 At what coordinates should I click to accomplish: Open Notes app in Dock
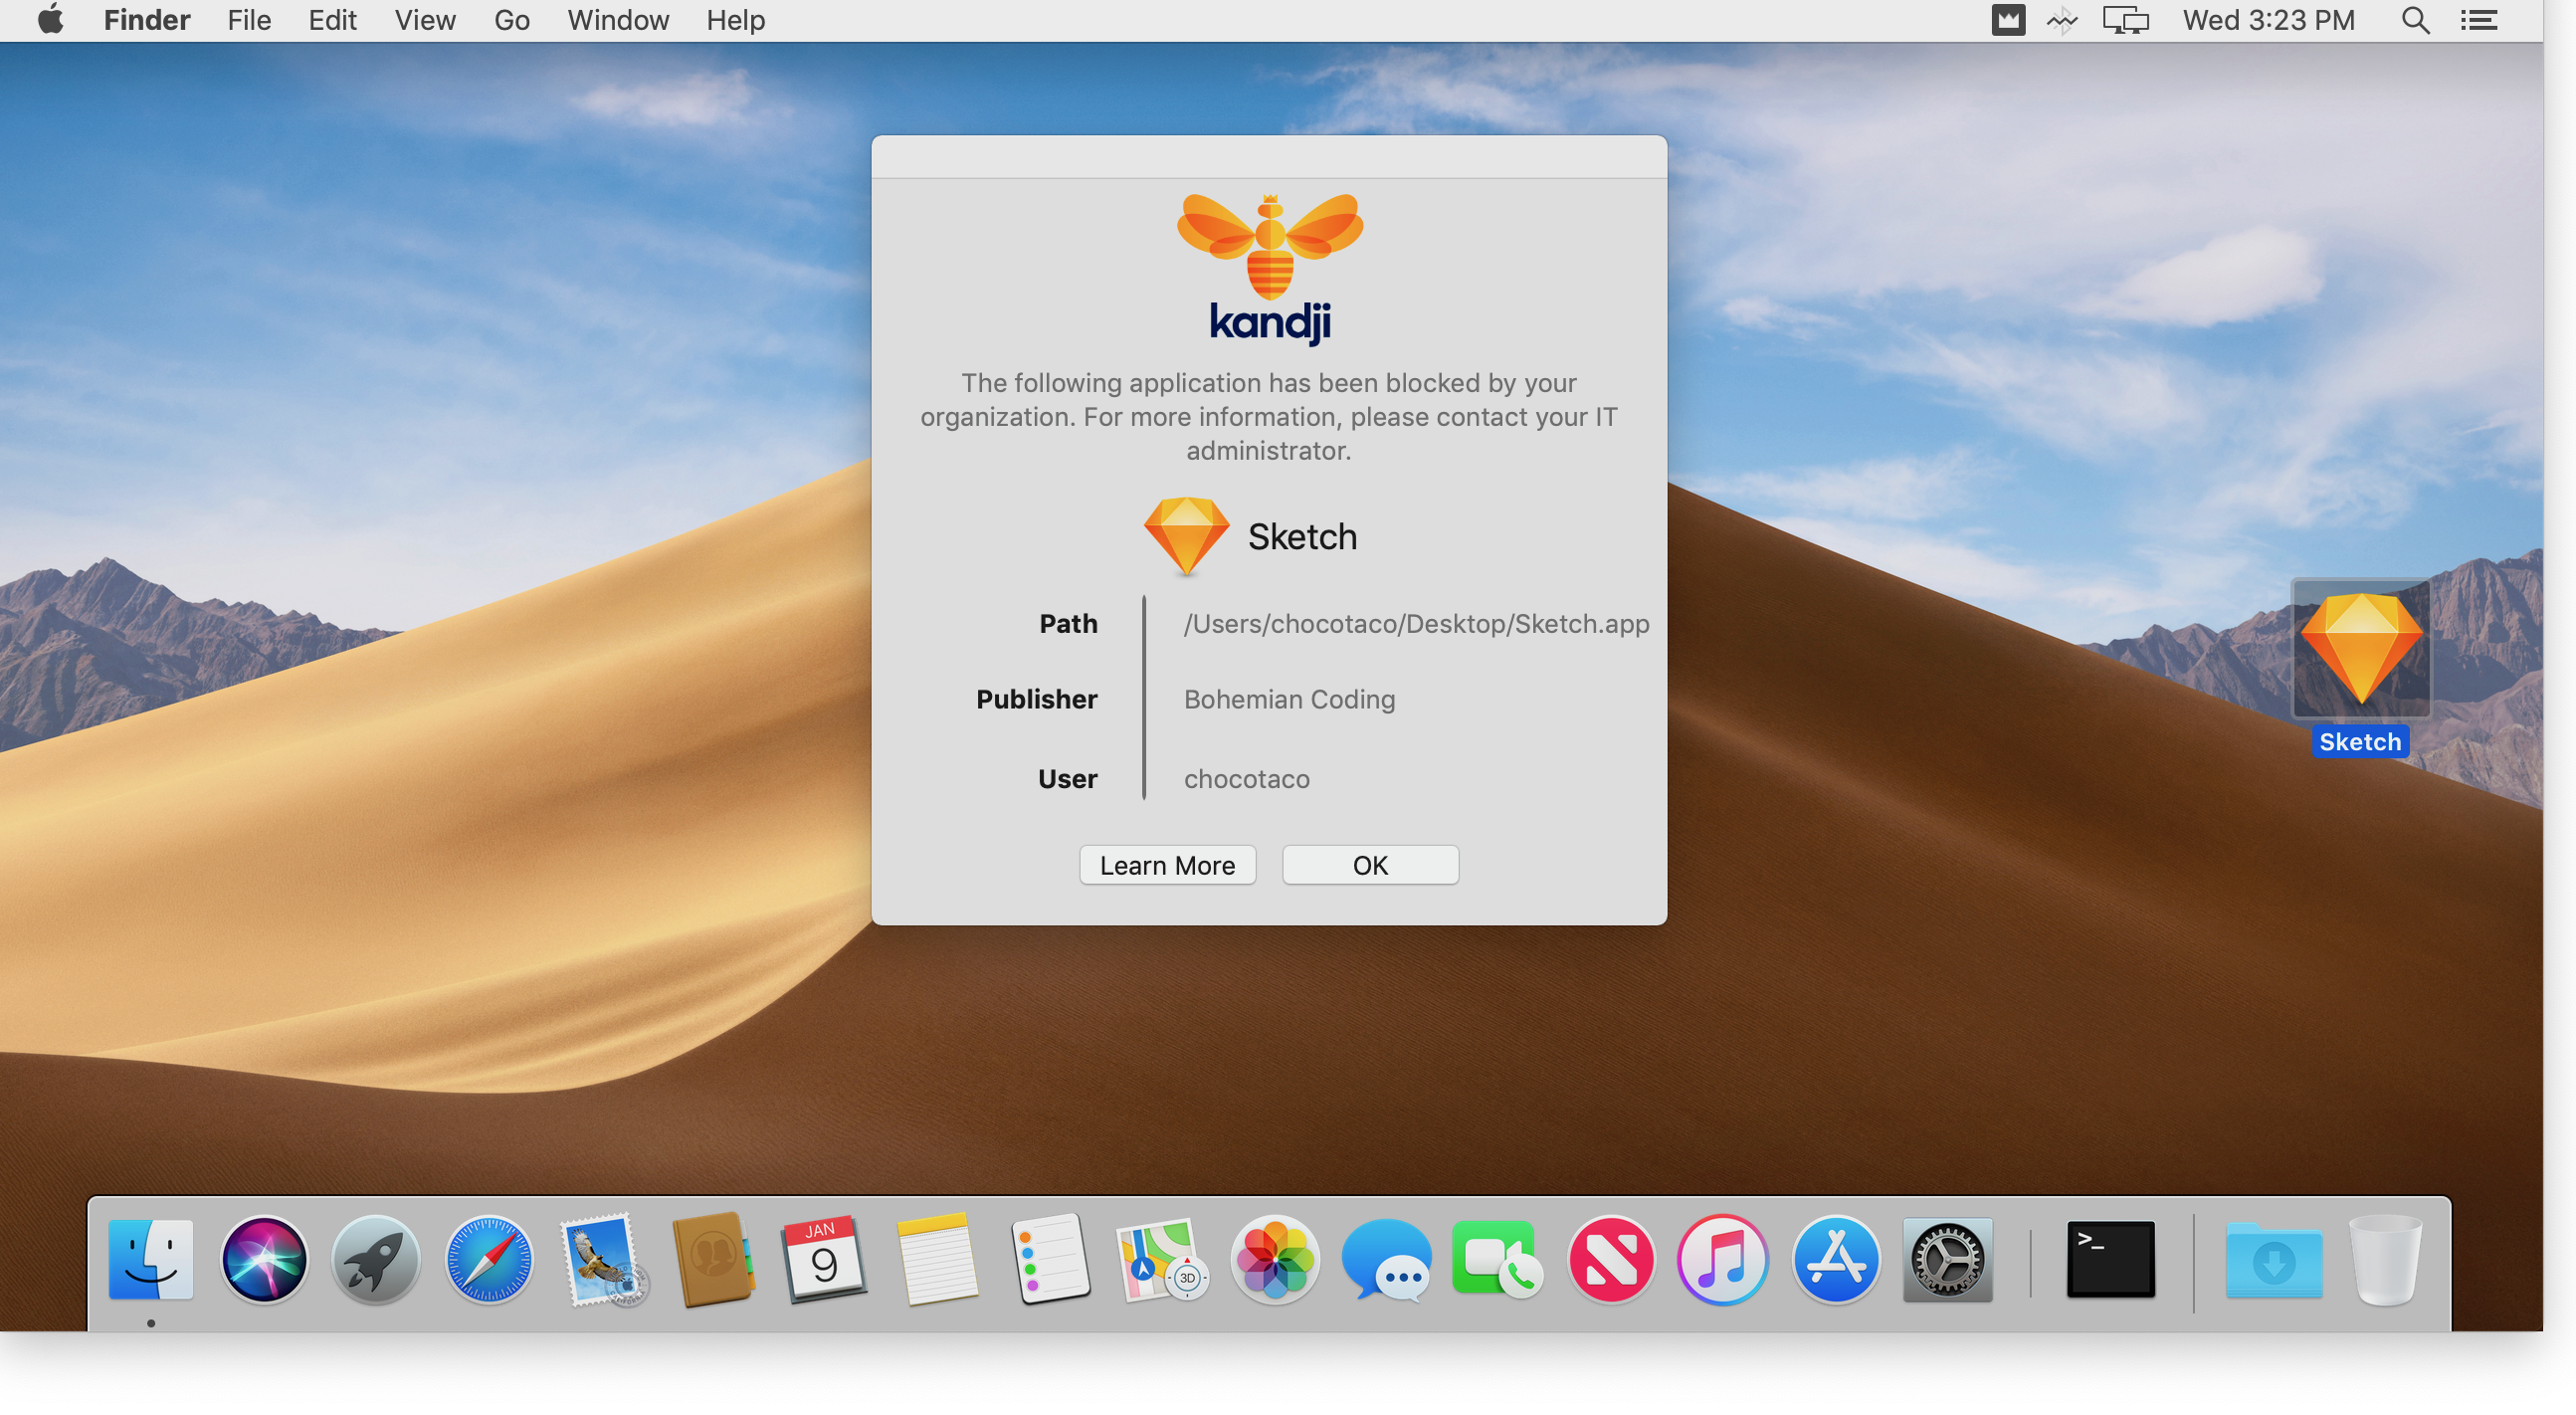coord(937,1259)
